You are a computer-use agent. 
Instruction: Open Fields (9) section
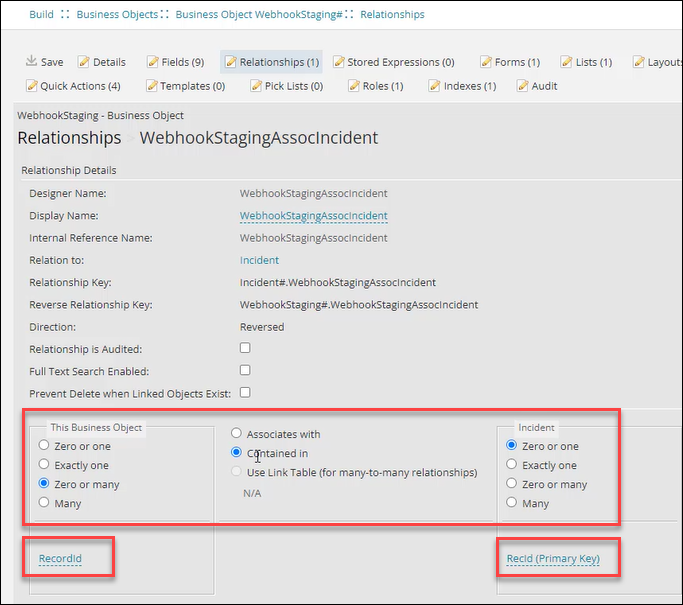(176, 62)
